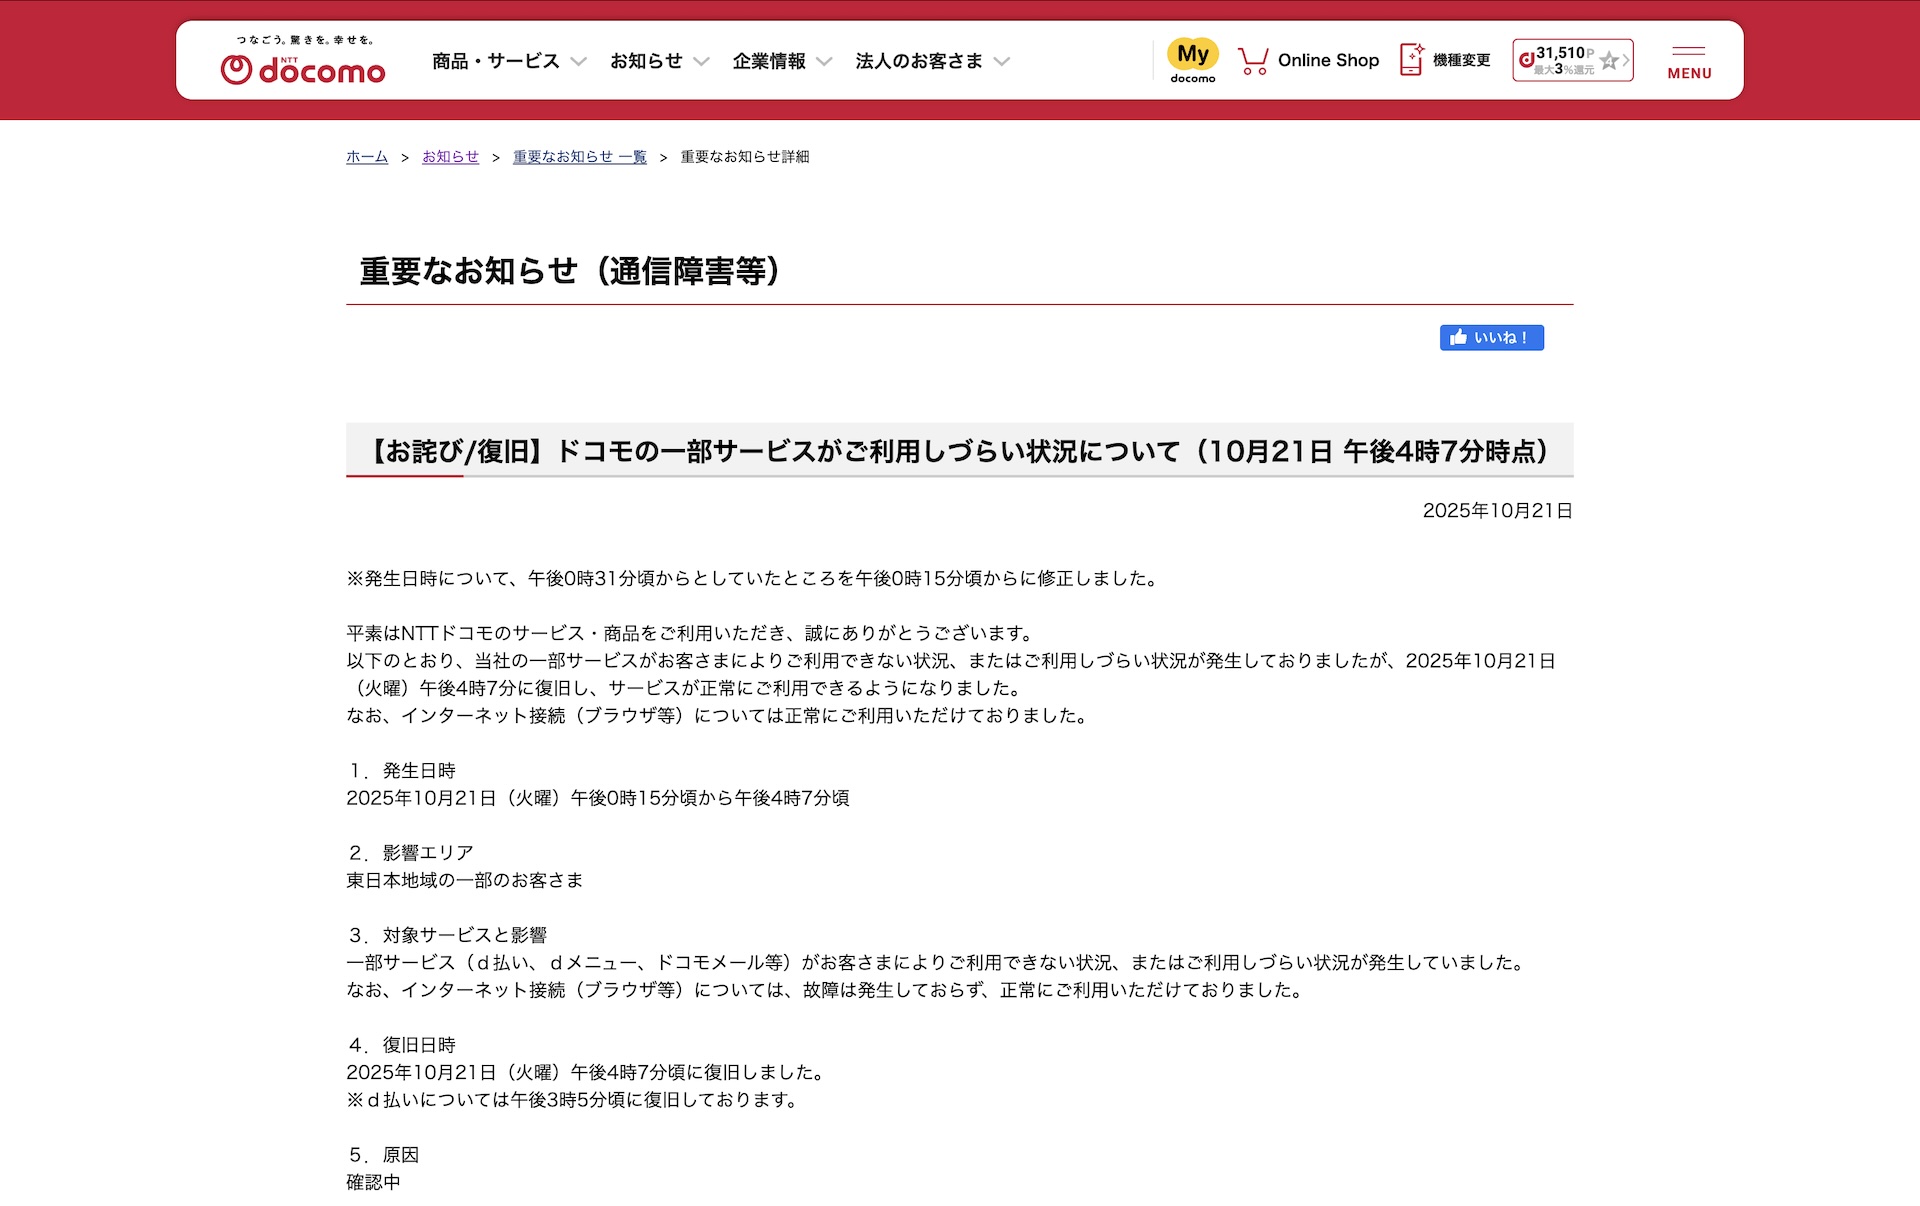Click the お知らせ breadcrumb link
Image resolution: width=1920 pixels, height=1206 pixels.
coord(450,157)
